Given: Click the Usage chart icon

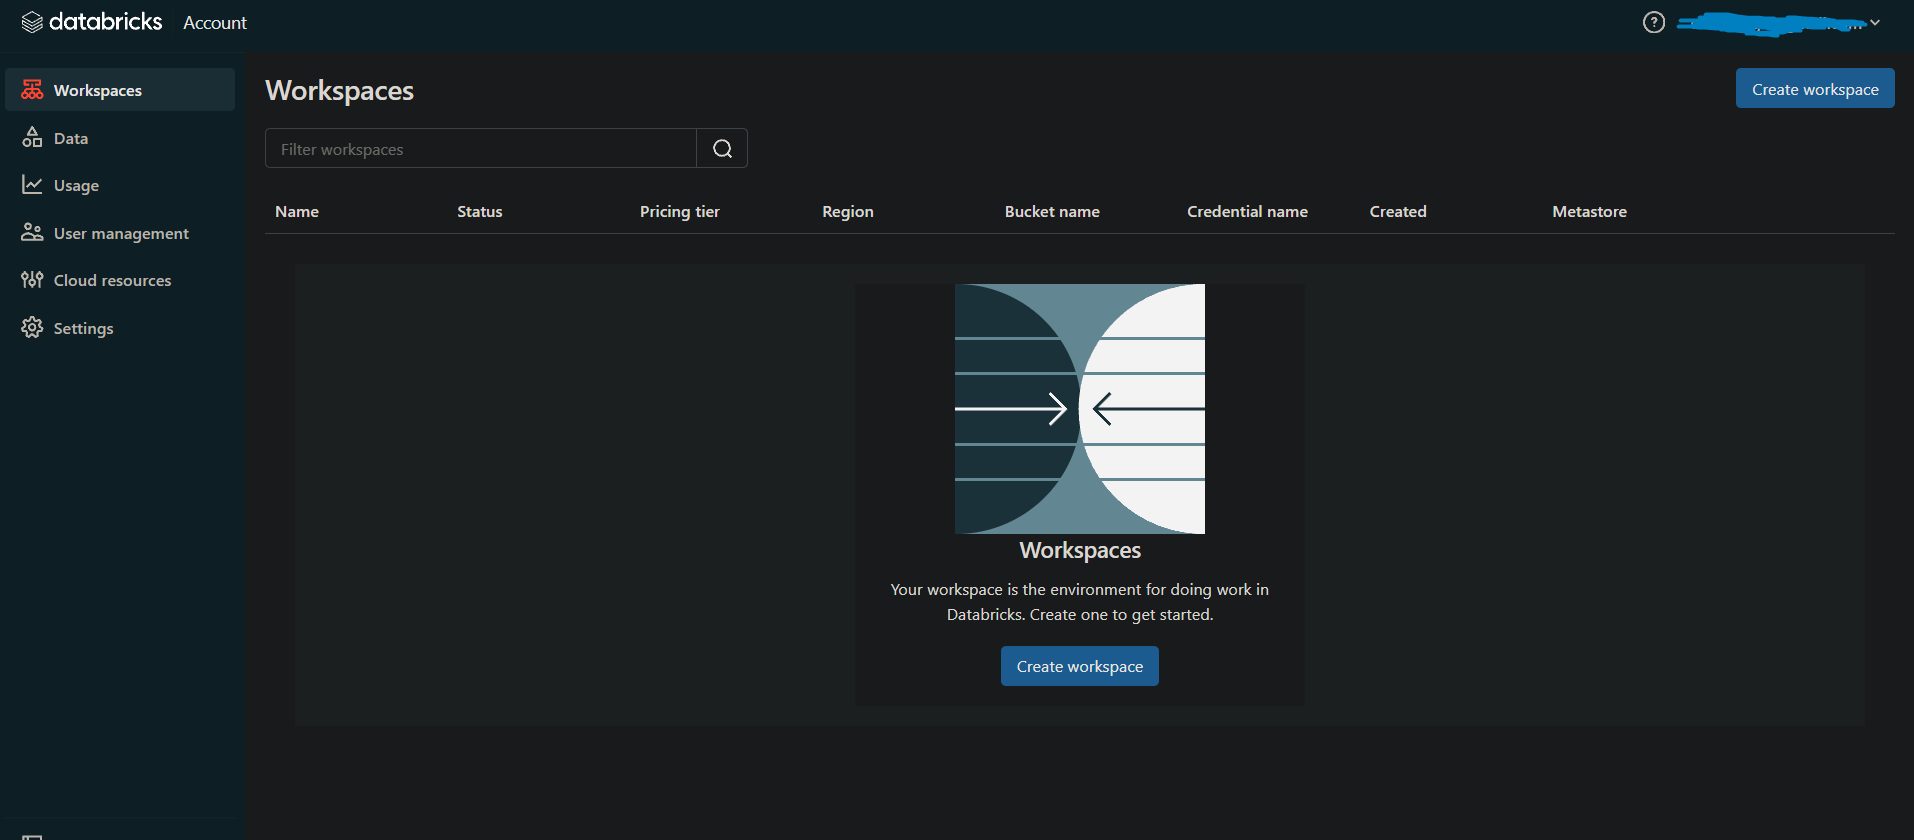Looking at the screenshot, I should pyautogui.click(x=32, y=185).
